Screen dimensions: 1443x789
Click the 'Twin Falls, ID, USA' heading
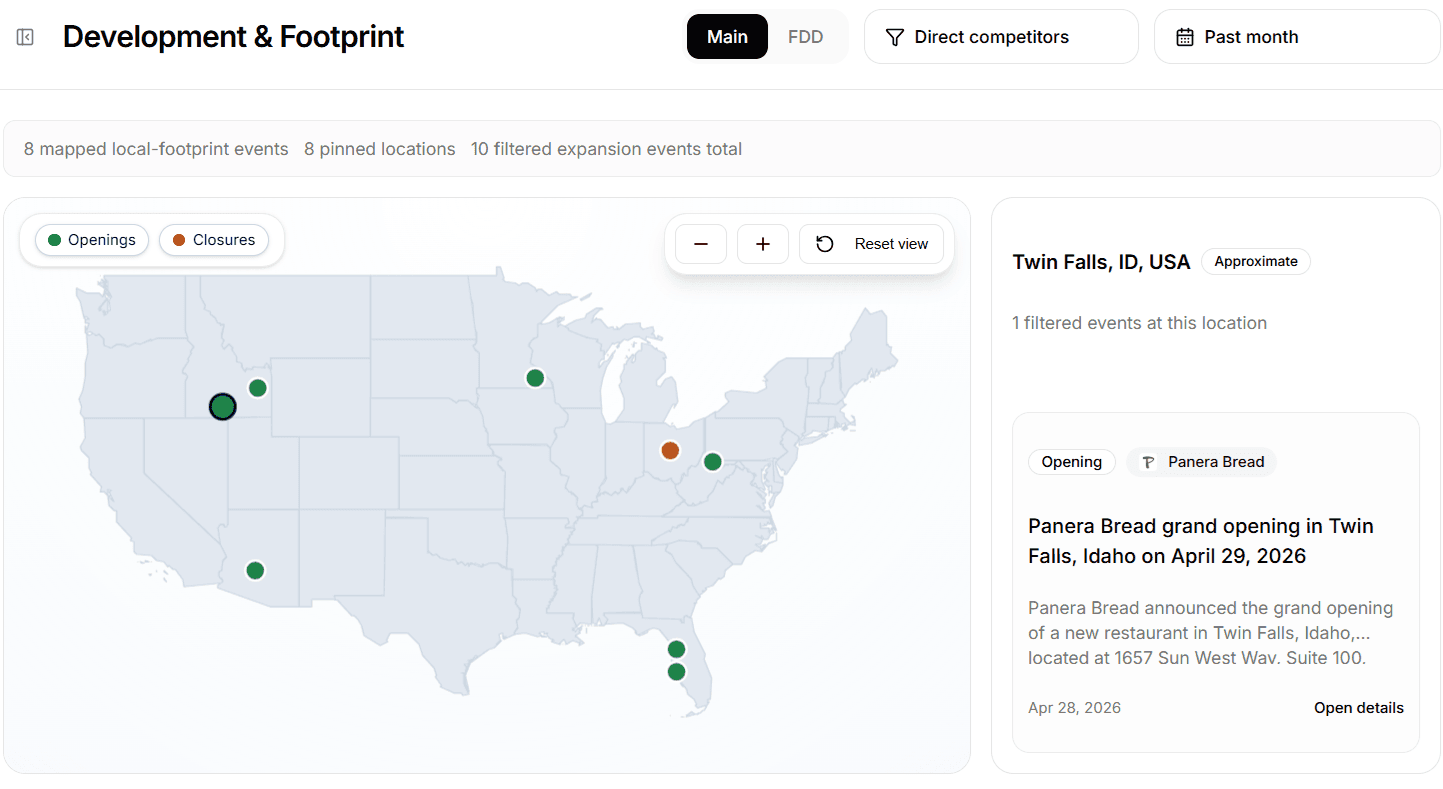tap(1101, 262)
